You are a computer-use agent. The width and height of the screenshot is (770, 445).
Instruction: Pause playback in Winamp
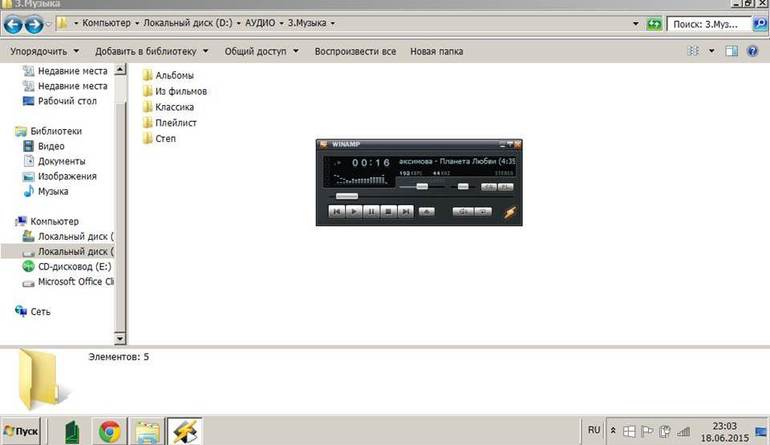(x=371, y=212)
